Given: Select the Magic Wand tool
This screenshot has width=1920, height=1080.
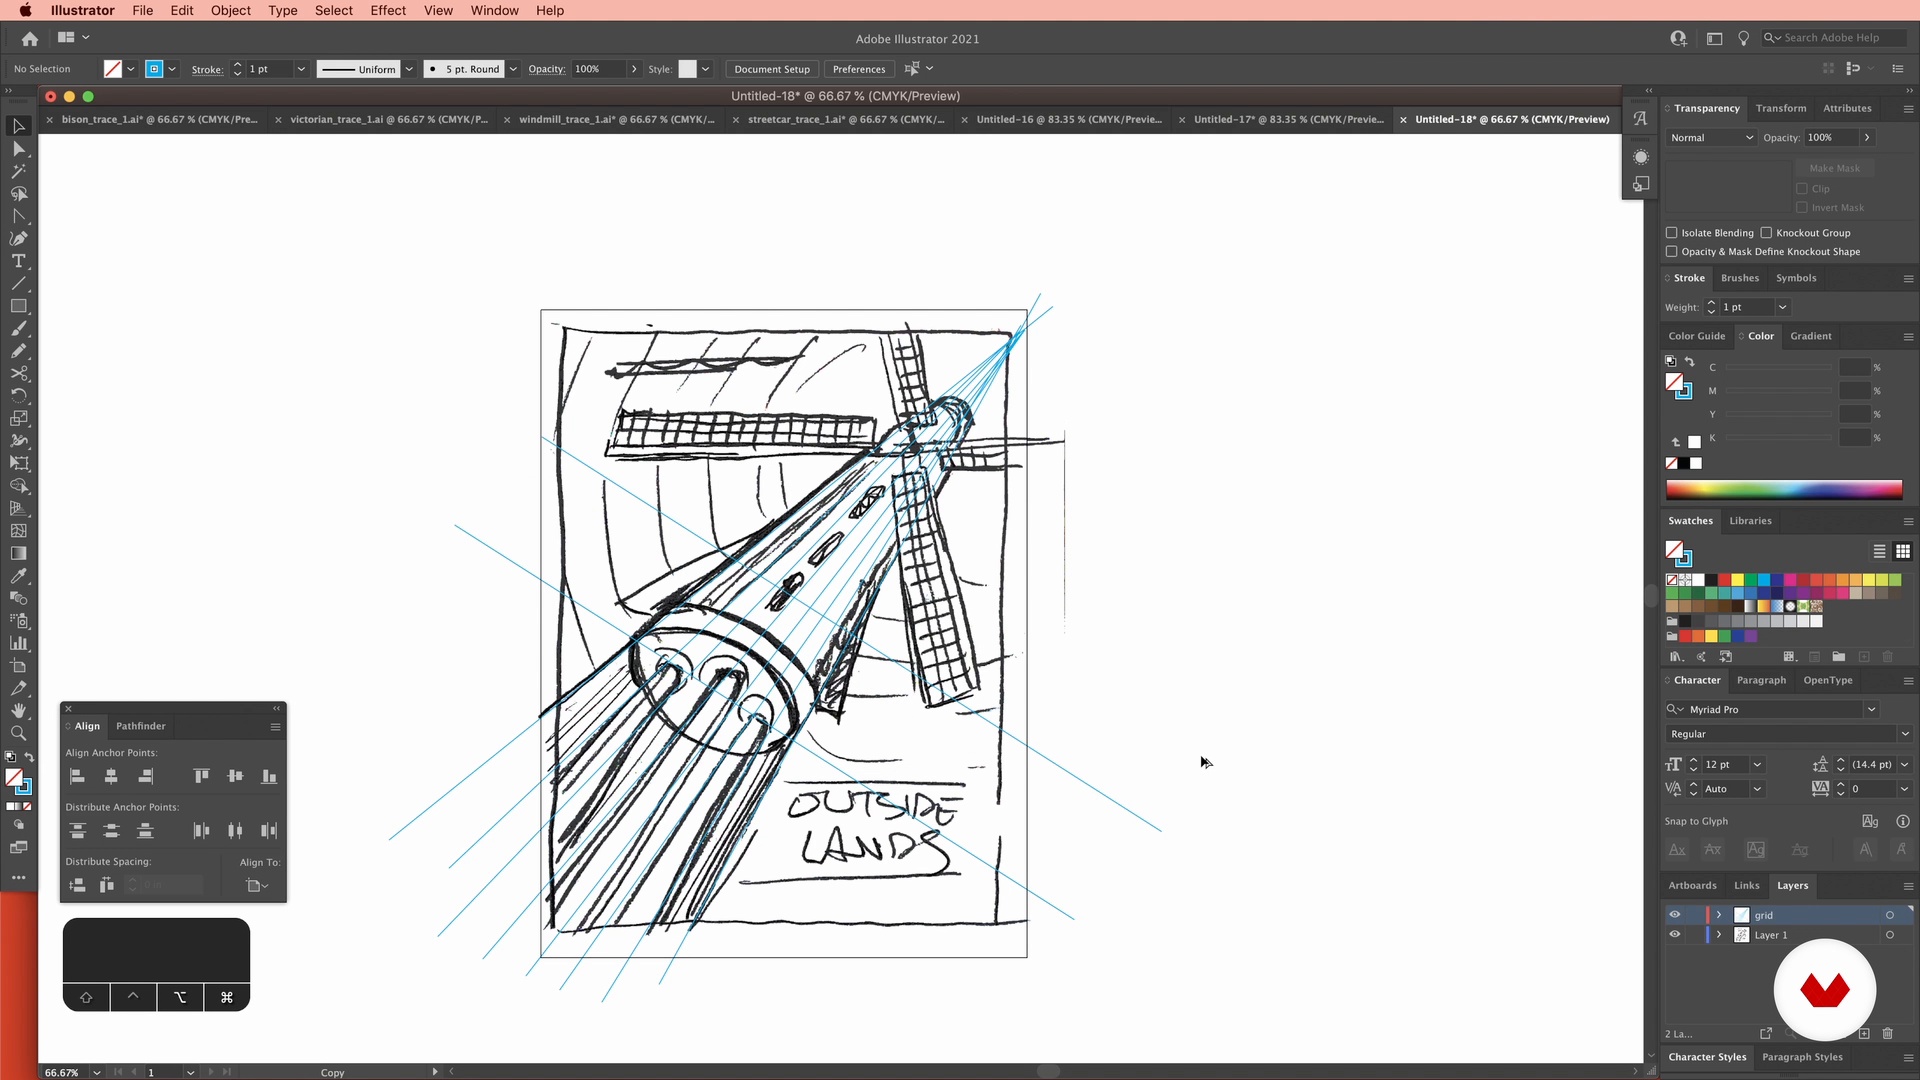Looking at the screenshot, I should point(18,171).
